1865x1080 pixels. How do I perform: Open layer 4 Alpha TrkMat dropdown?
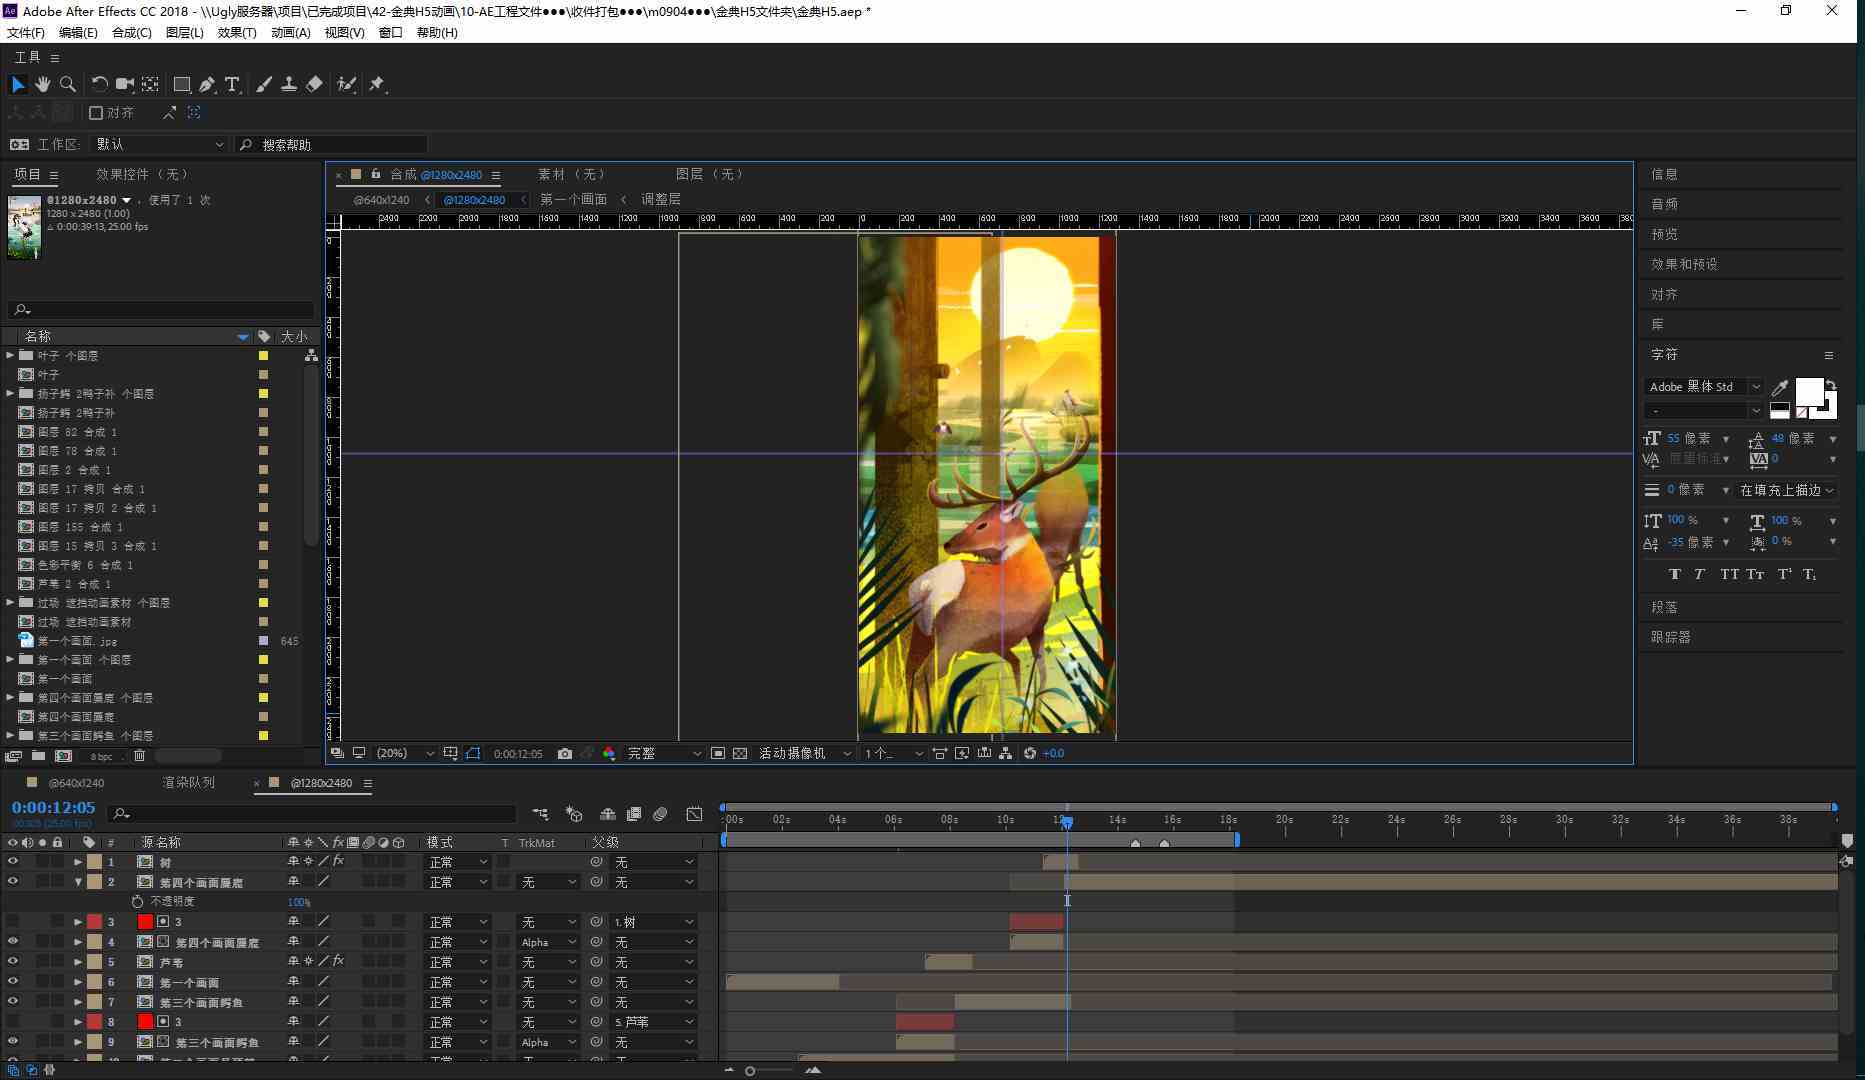click(547, 942)
